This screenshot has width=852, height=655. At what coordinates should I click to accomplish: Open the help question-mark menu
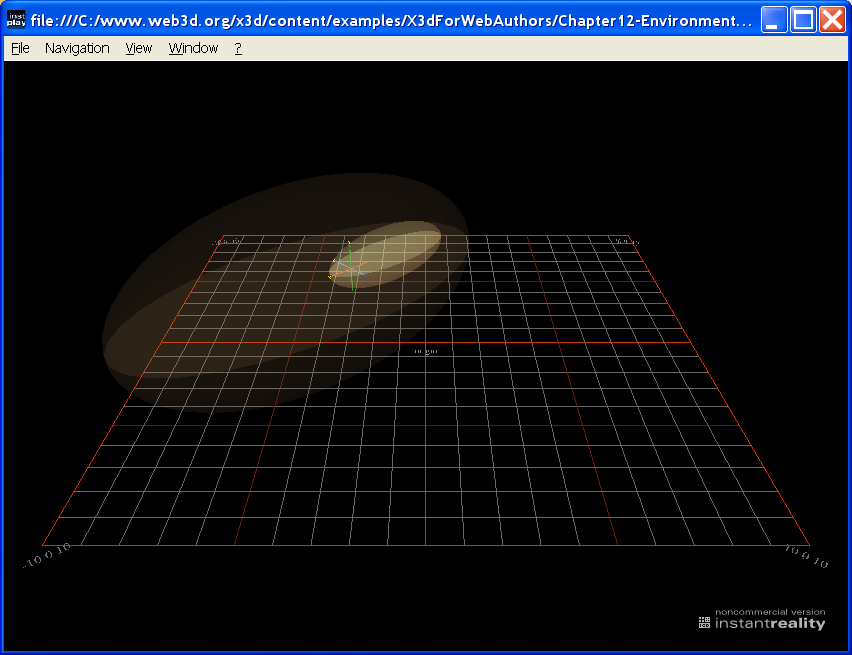(x=237, y=47)
